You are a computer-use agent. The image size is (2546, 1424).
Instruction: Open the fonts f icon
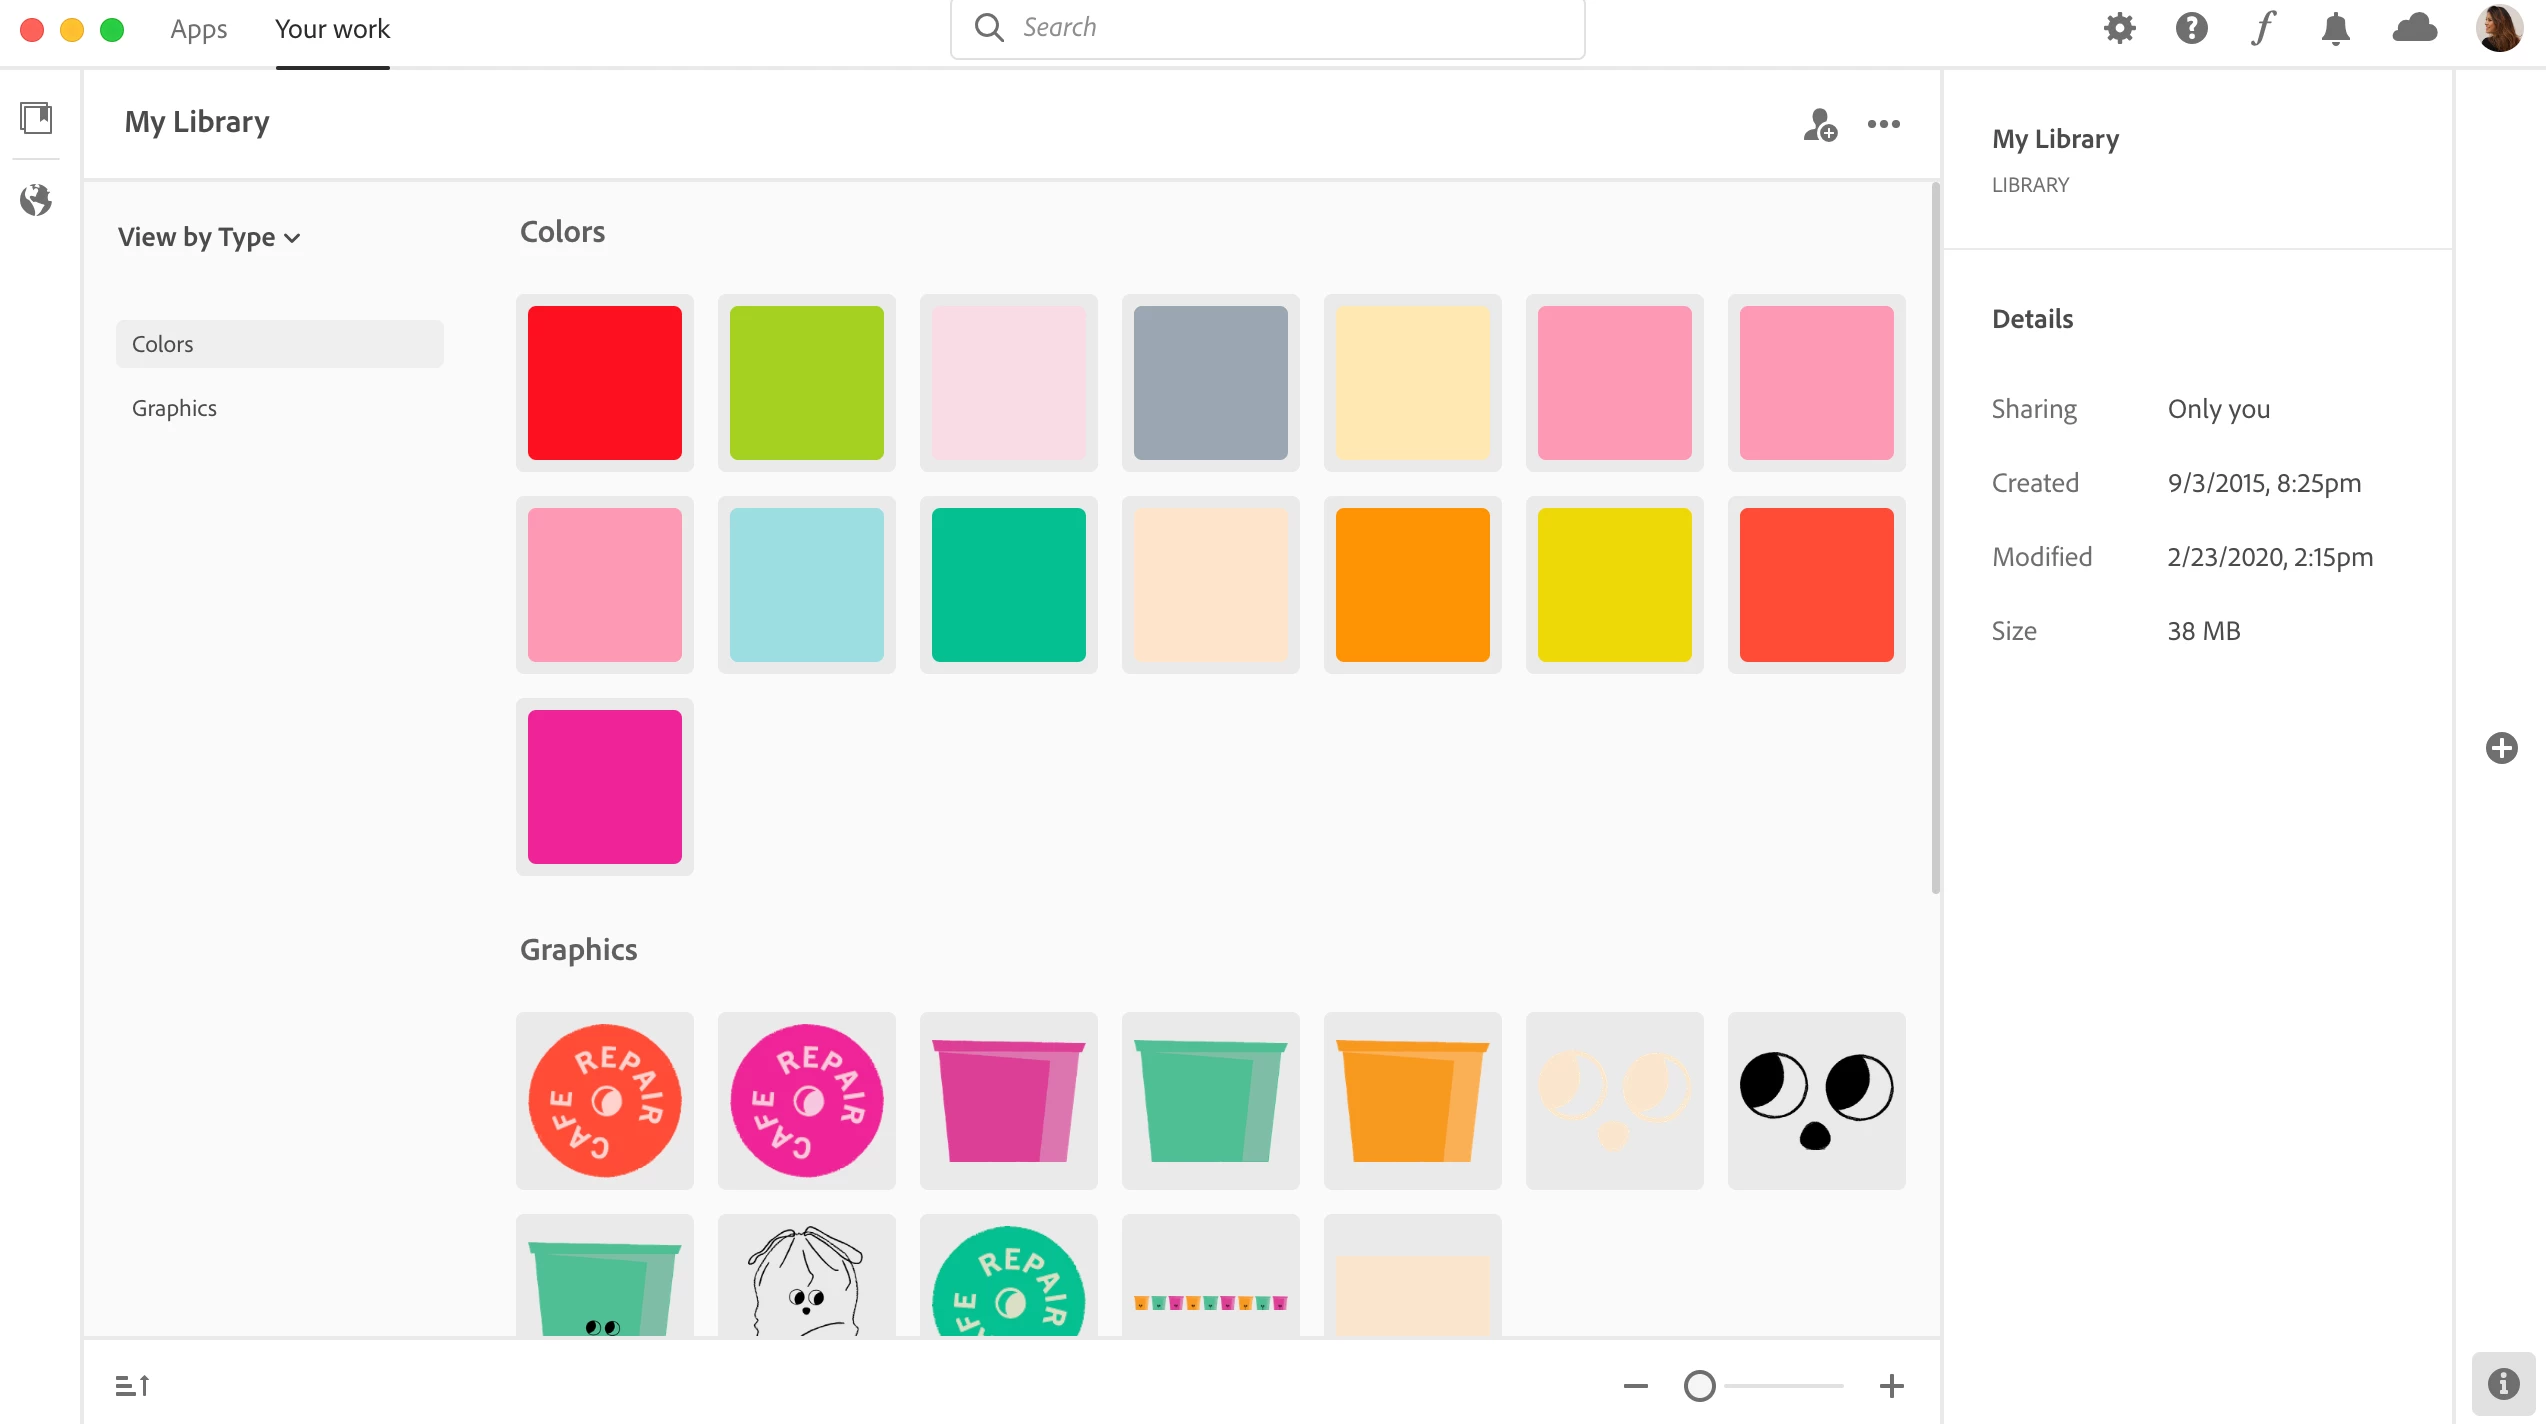[2263, 28]
